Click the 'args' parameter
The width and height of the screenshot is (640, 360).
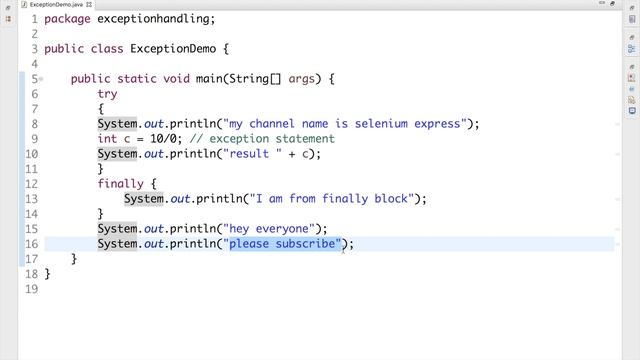(302, 79)
